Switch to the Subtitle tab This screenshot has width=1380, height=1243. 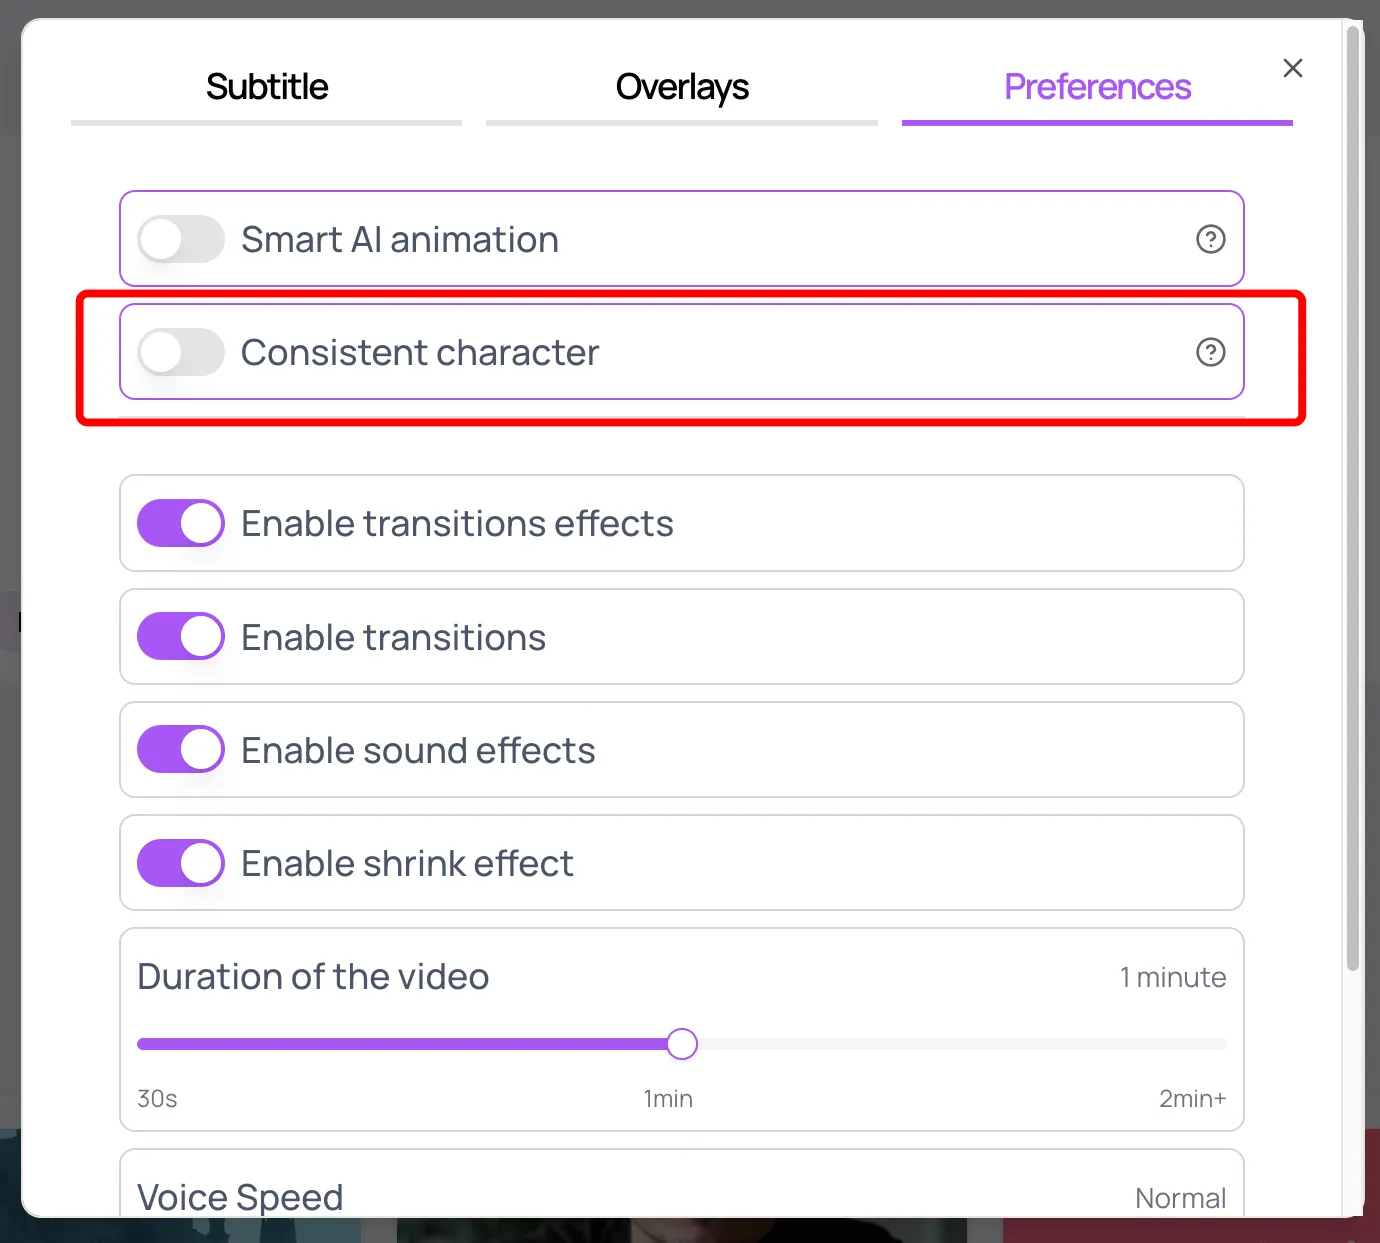(x=267, y=87)
